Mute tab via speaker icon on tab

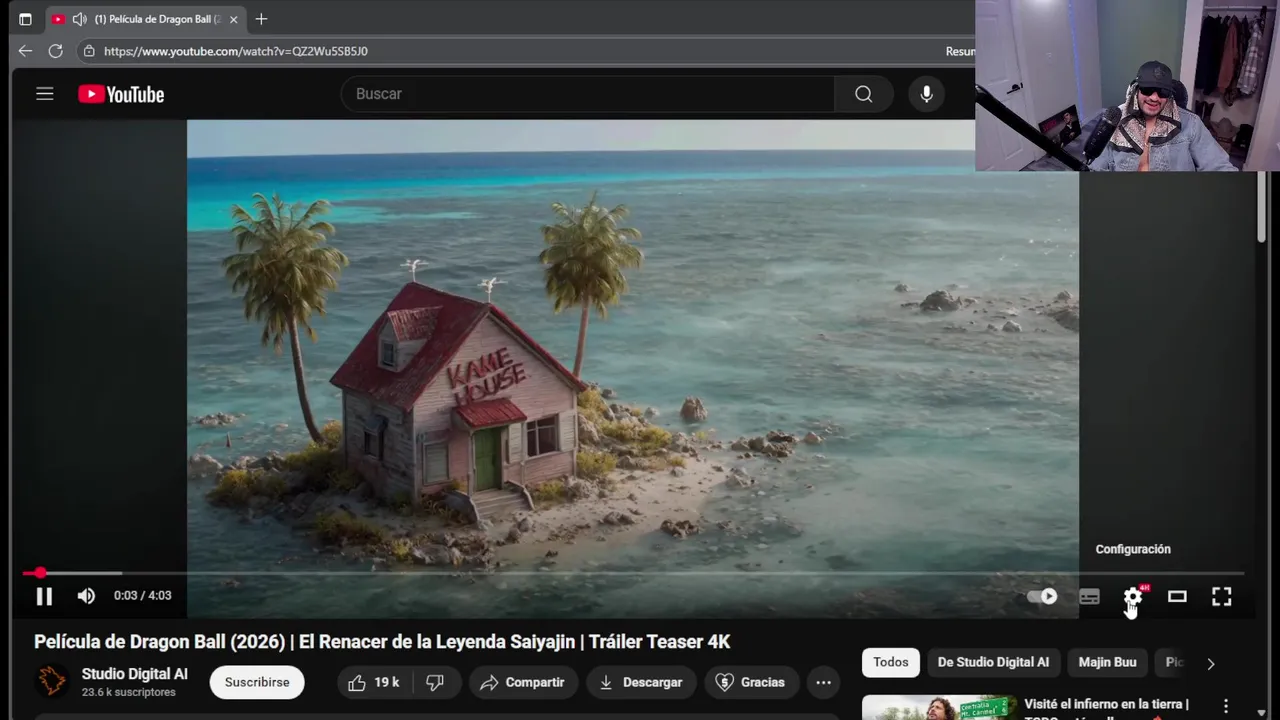tap(80, 19)
